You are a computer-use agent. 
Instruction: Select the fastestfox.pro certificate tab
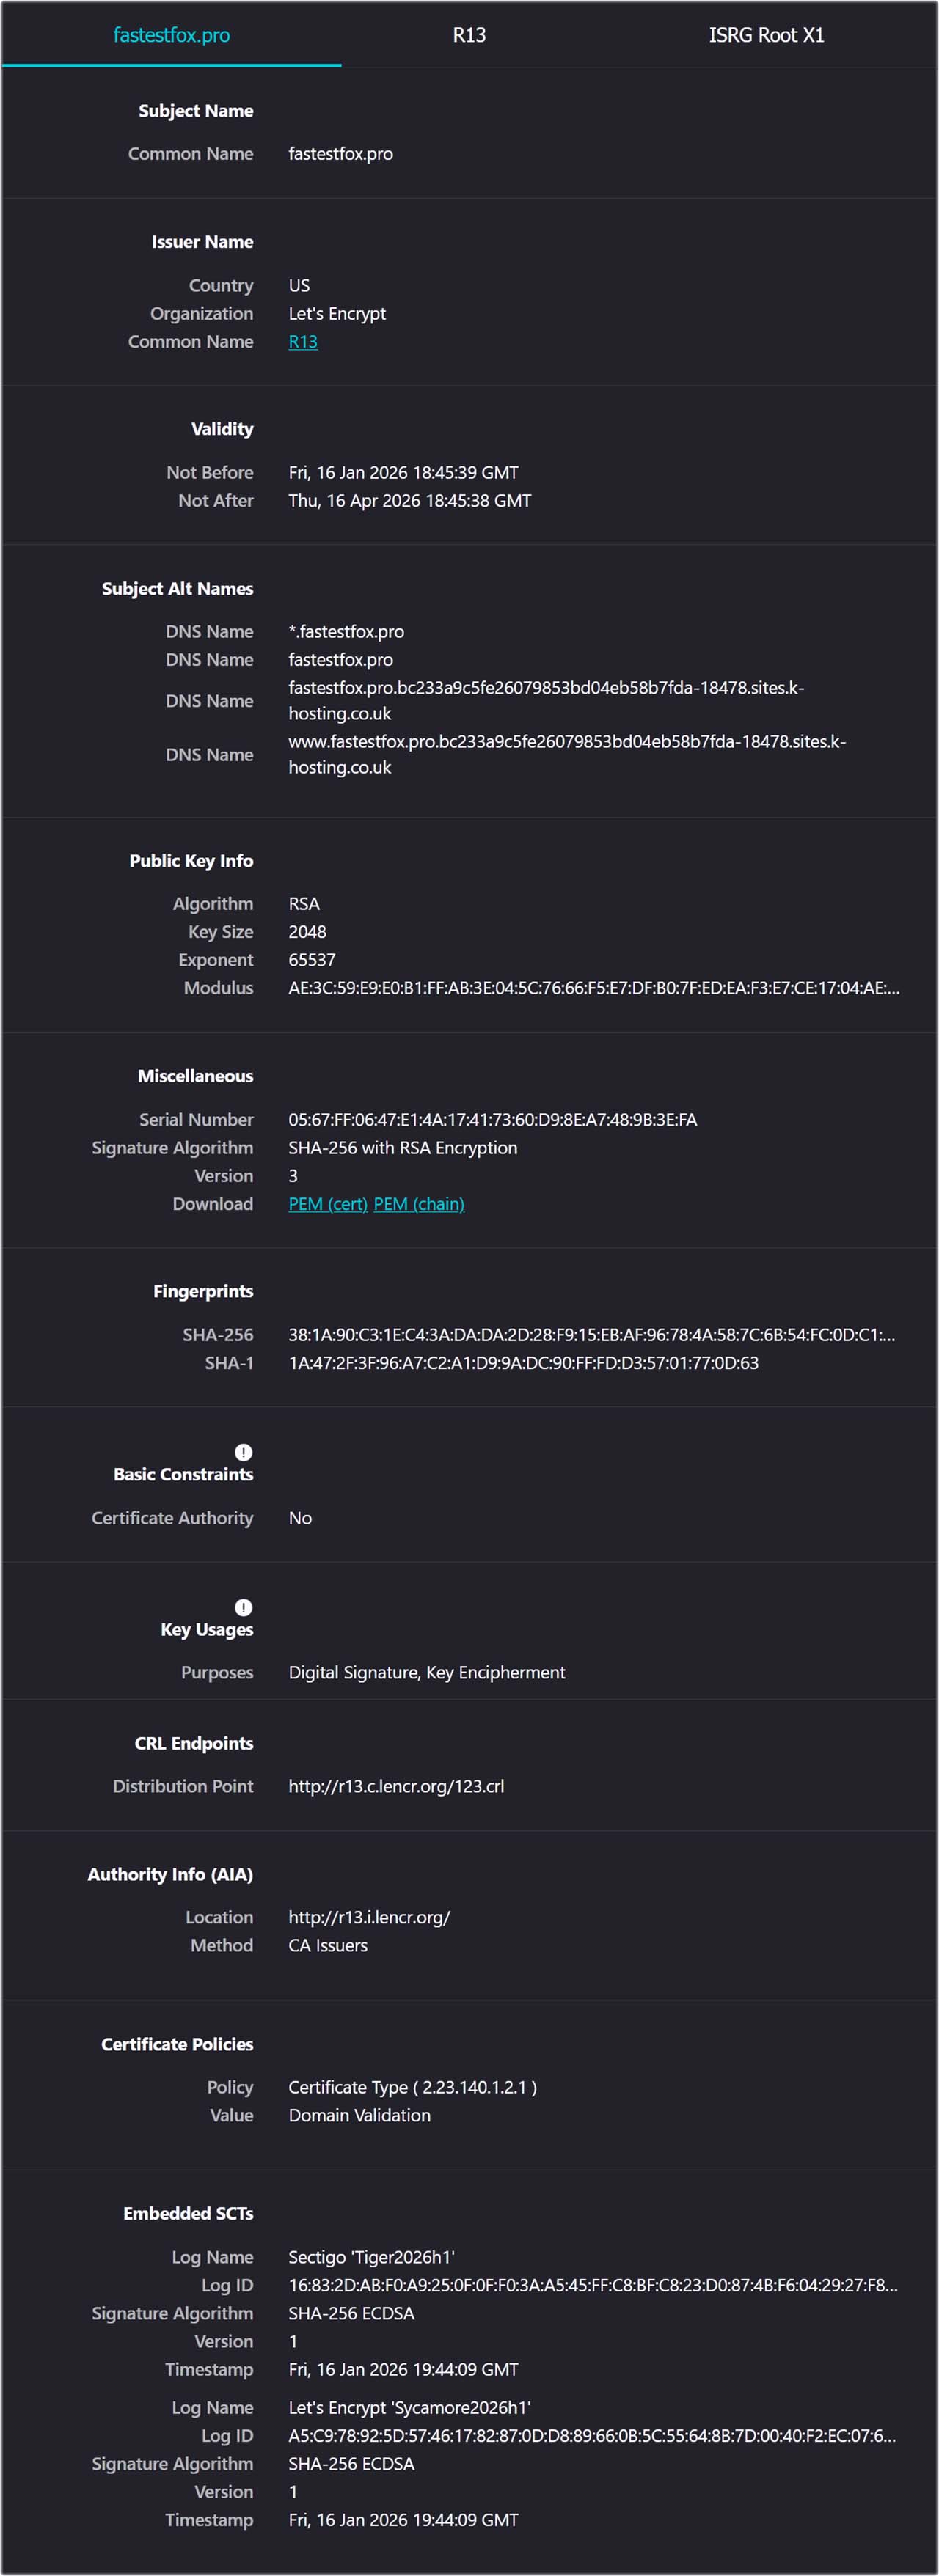[172, 34]
